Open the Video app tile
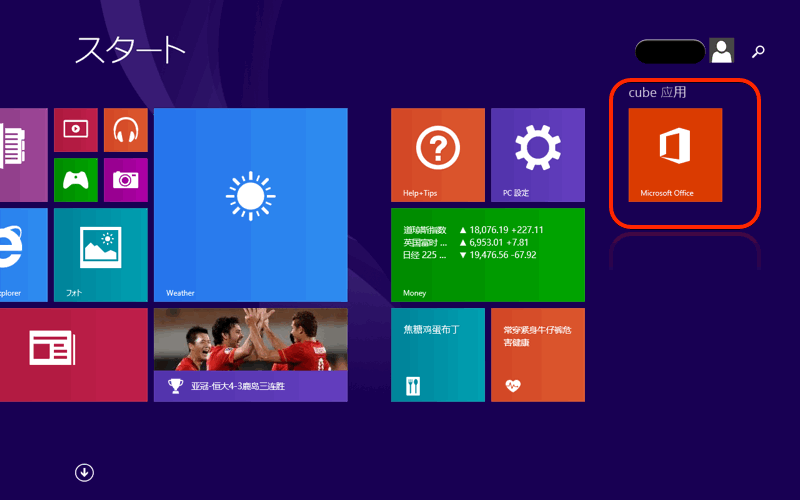Screen dimensions: 800x500 tap(75, 130)
